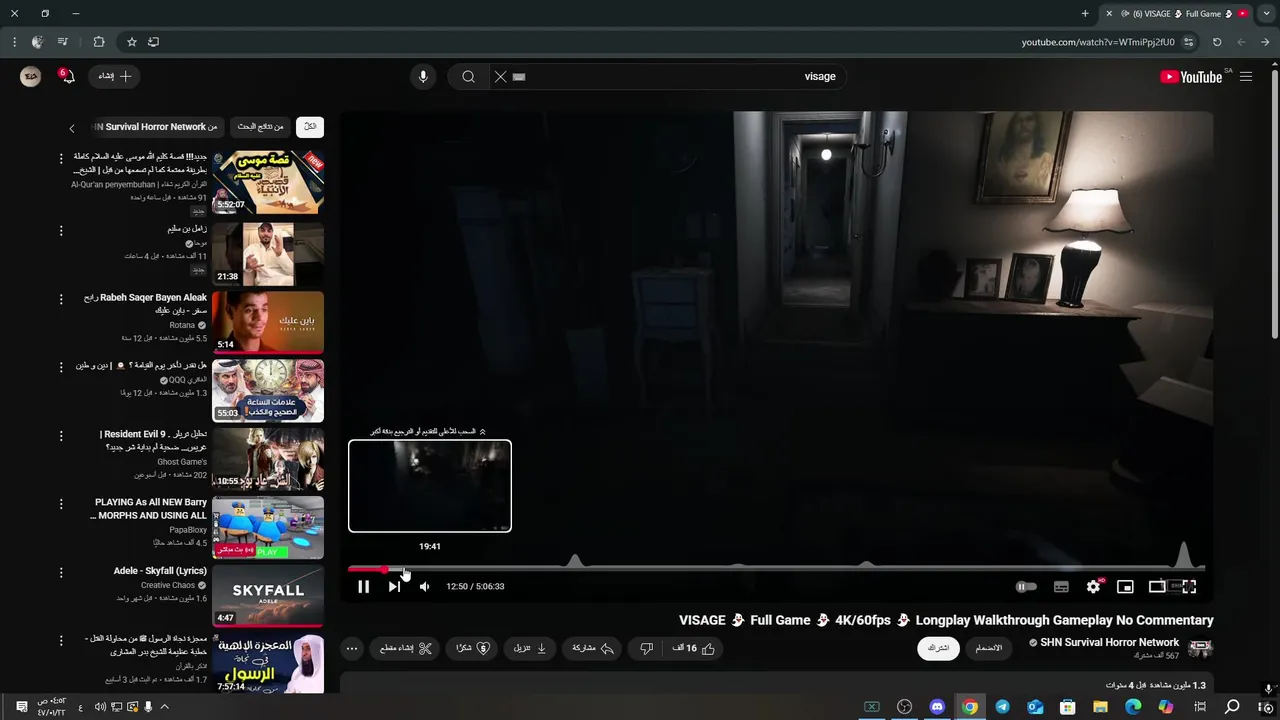Click the SHN channel avatar
Screen dimensions: 1280x720
(x=1200, y=648)
